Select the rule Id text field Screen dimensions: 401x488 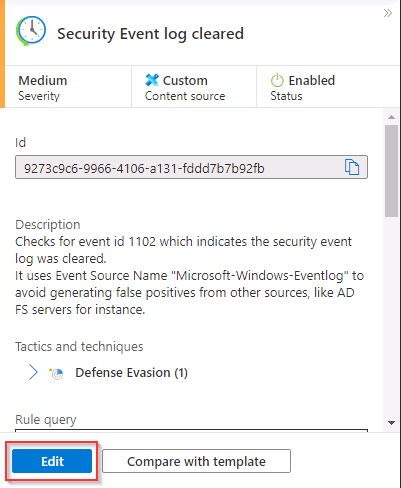tap(191, 167)
